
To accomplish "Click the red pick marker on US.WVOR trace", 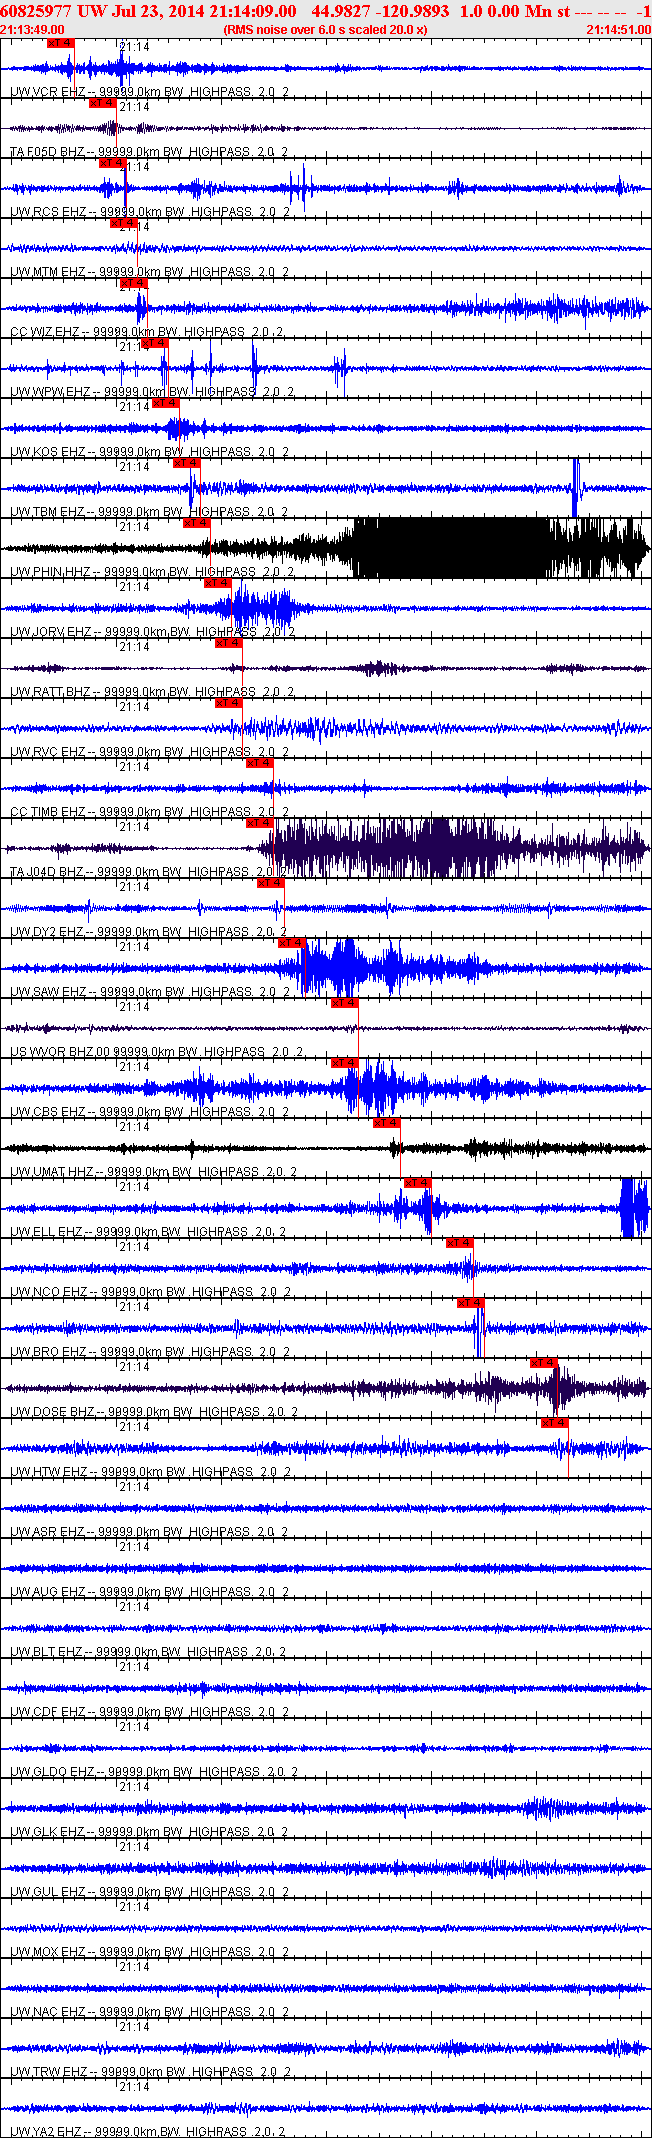I will click(x=345, y=1003).
